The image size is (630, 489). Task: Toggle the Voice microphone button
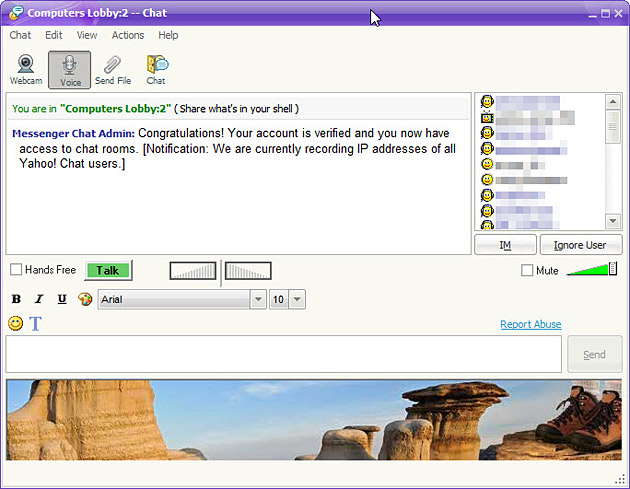pyautogui.click(x=70, y=70)
